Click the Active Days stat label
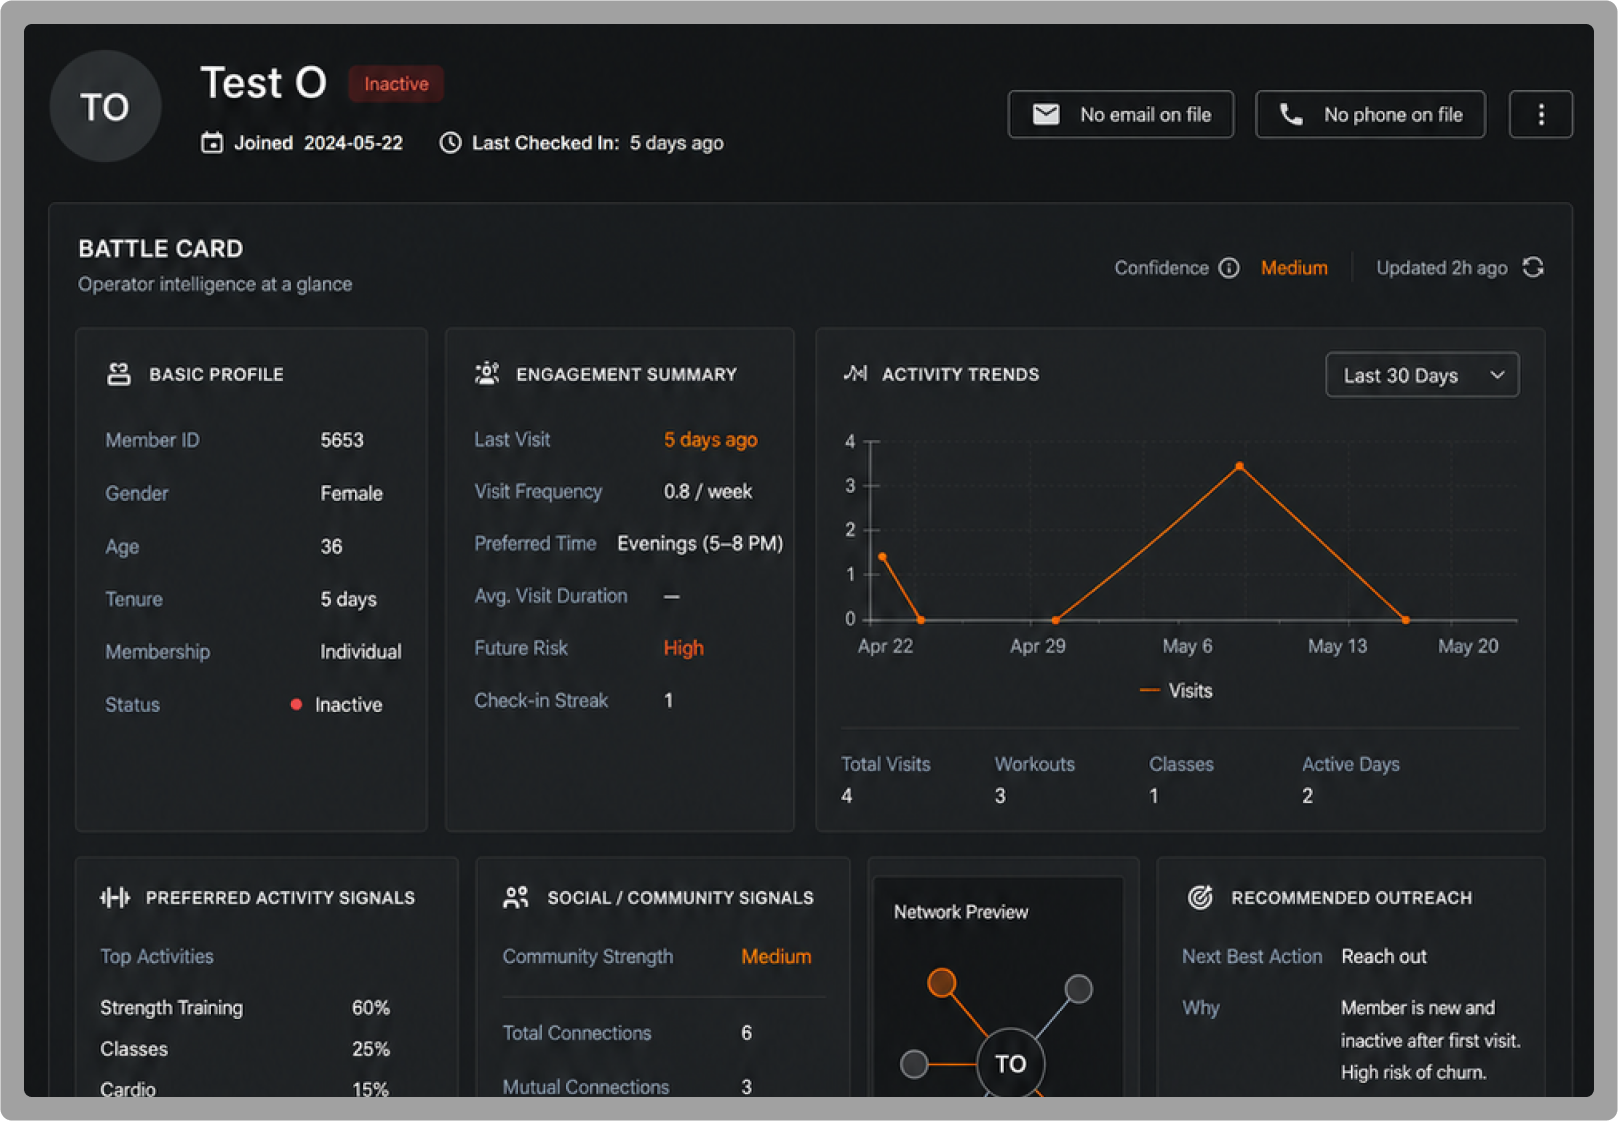Viewport: 1618px width, 1121px height. (1351, 764)
